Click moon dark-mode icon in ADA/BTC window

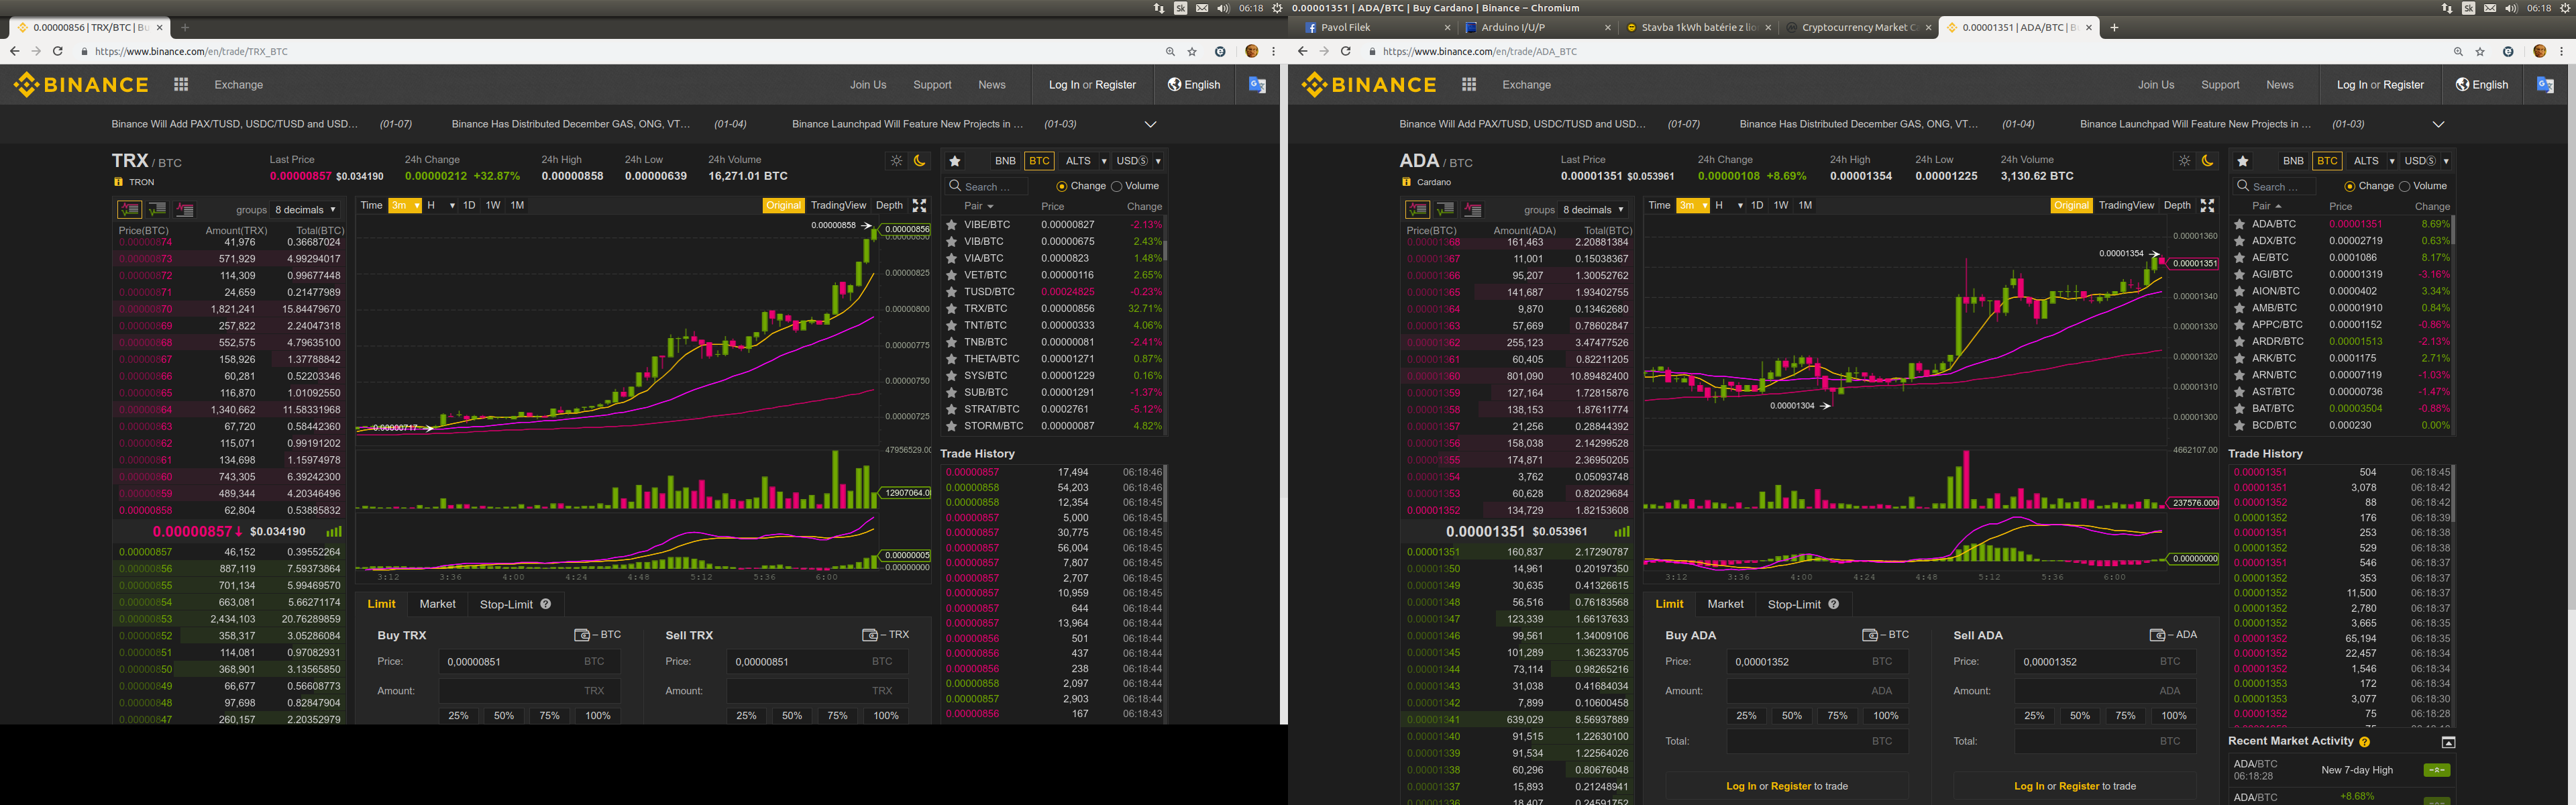[2207, 161]
